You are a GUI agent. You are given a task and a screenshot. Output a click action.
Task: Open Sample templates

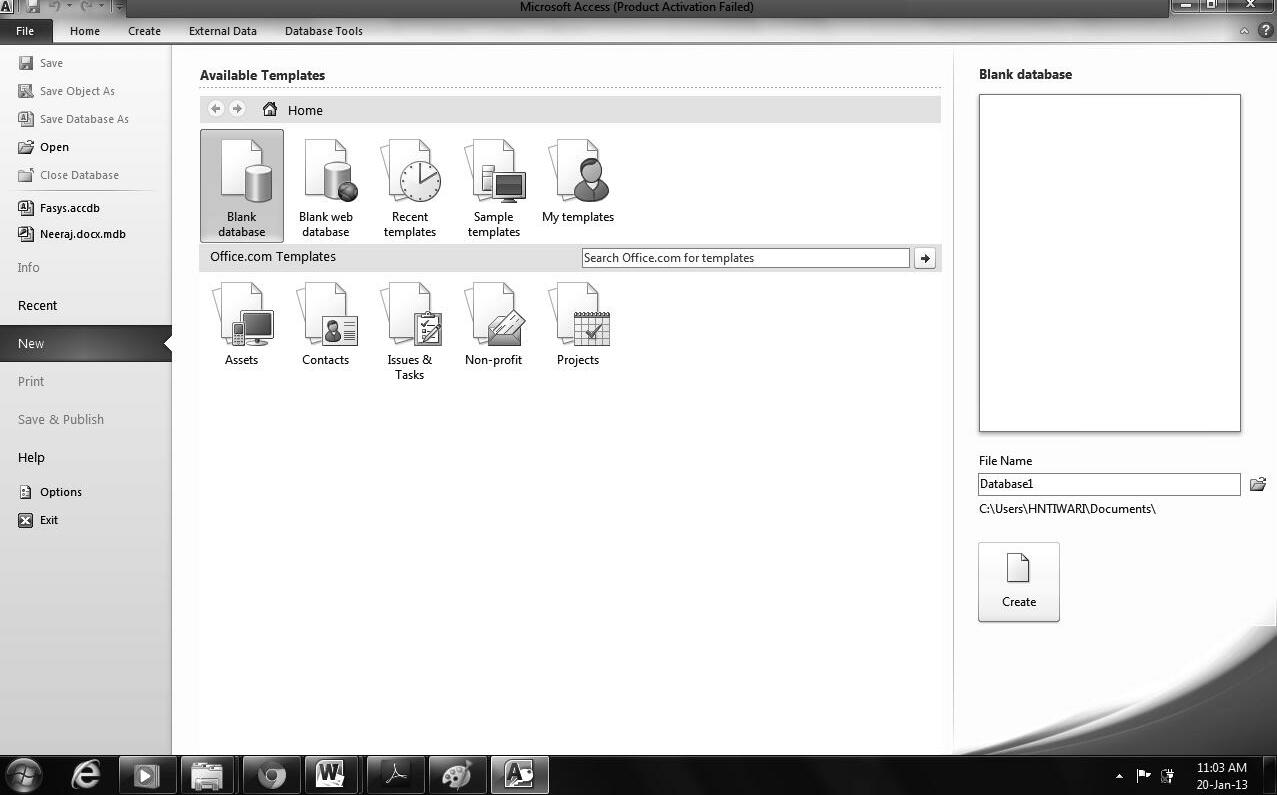(494, 188)
